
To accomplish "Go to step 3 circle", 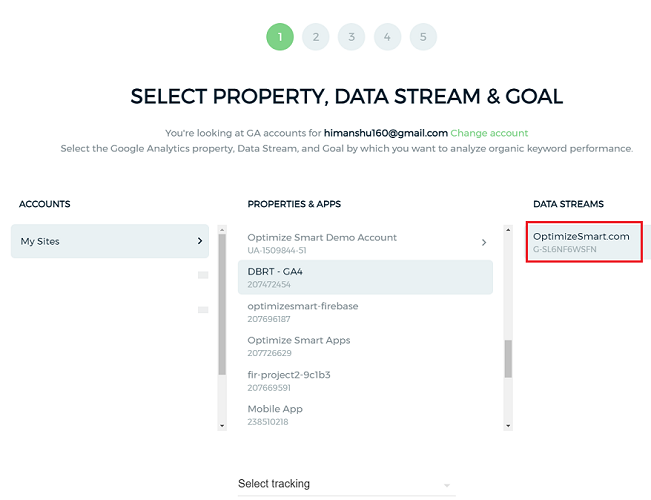I will tap(351, 37).
